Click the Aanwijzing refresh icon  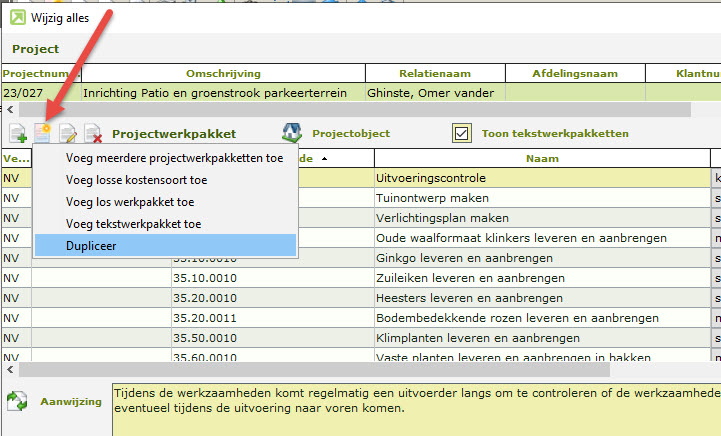(x=17, y=401)
